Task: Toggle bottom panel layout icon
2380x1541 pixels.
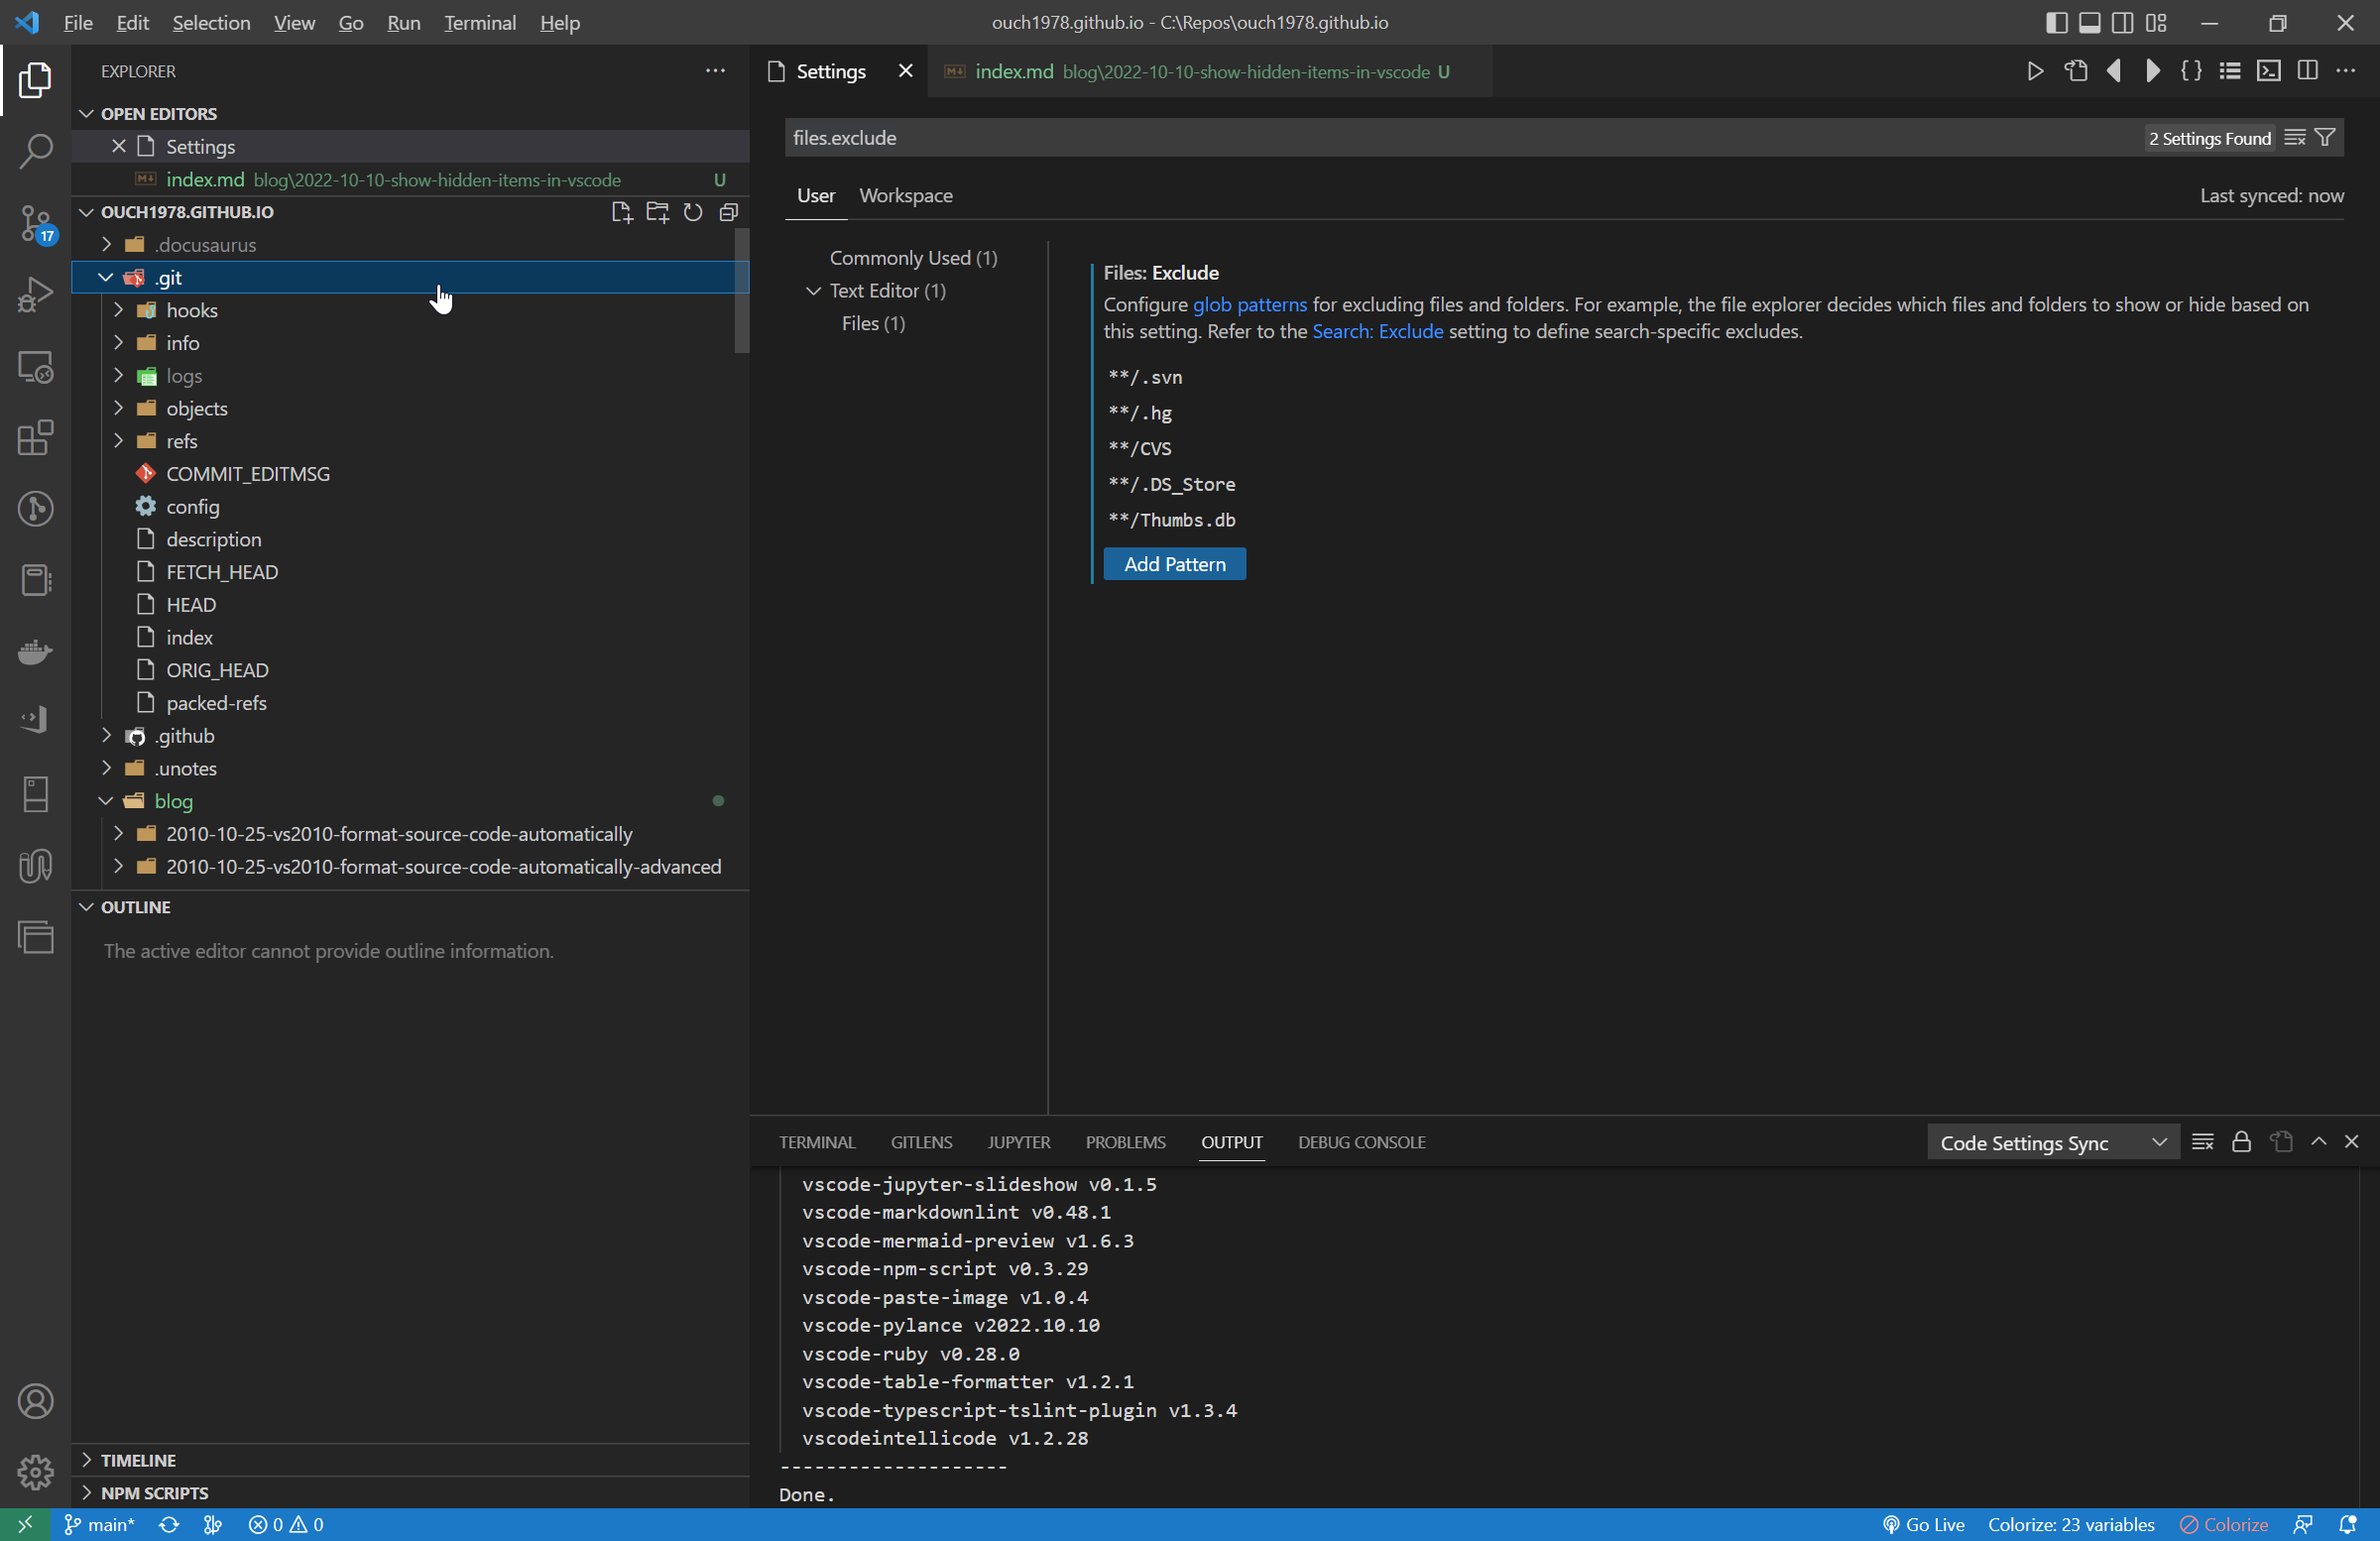Action: pos(2090,23)
